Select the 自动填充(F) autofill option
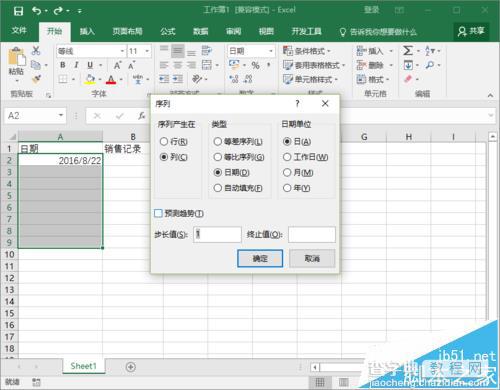 tap(238, 188)
